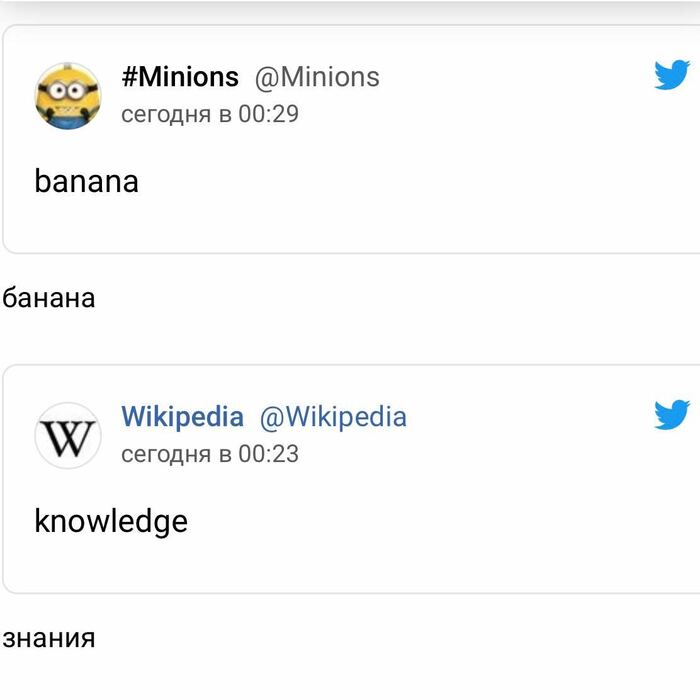
Task: Select the translation caption 'знания'
Action: point(49,638)
